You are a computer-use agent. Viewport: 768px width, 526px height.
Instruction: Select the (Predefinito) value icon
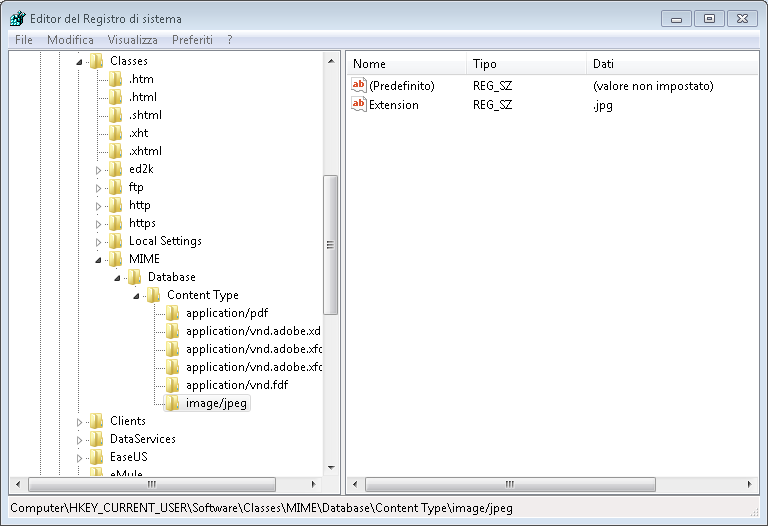tap(359, 85)
